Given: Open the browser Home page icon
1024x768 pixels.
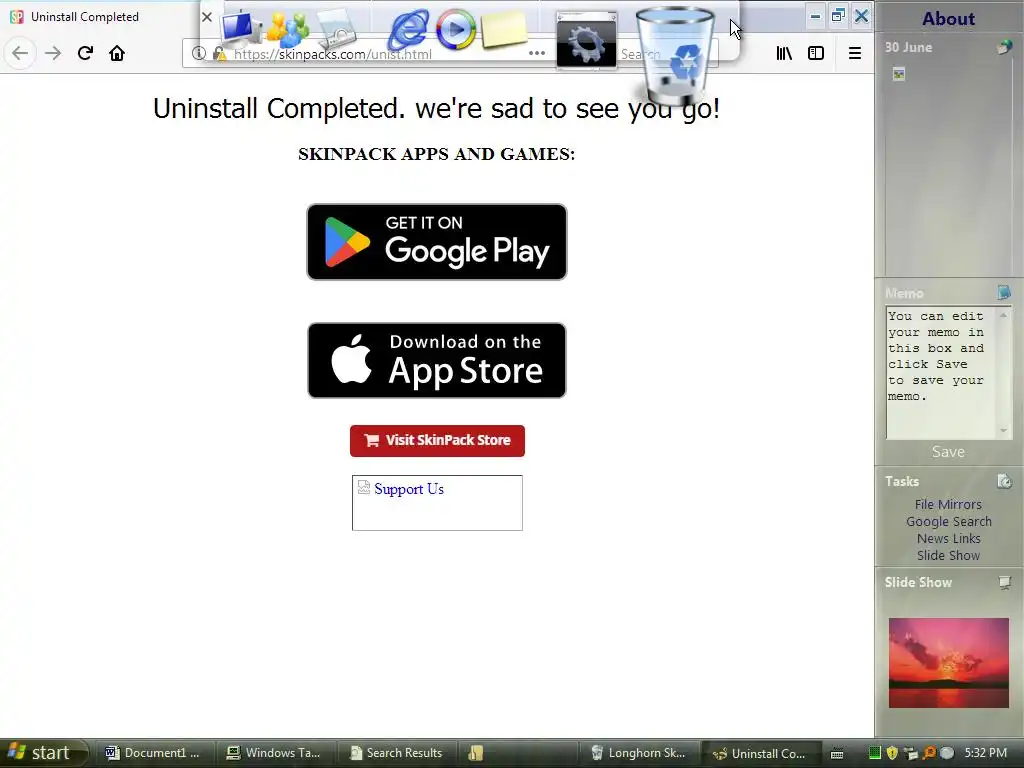Looking at the screenshot, I should tap(117, 53).
